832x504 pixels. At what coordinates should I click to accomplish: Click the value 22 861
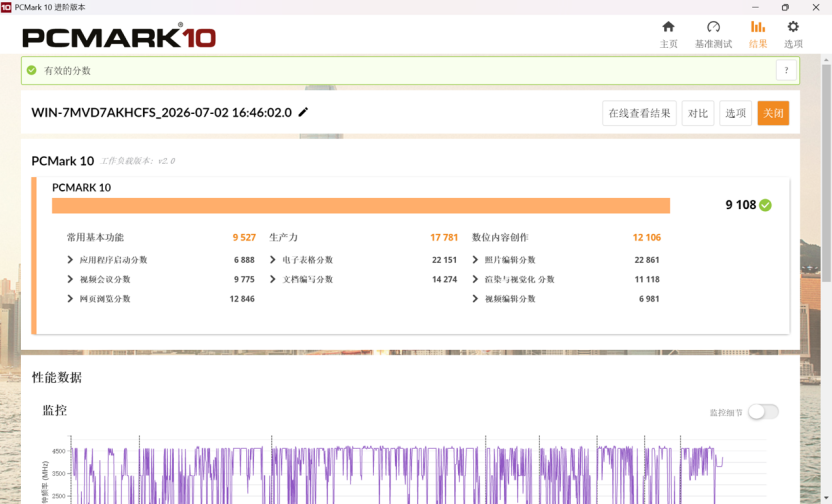[647, 260]
